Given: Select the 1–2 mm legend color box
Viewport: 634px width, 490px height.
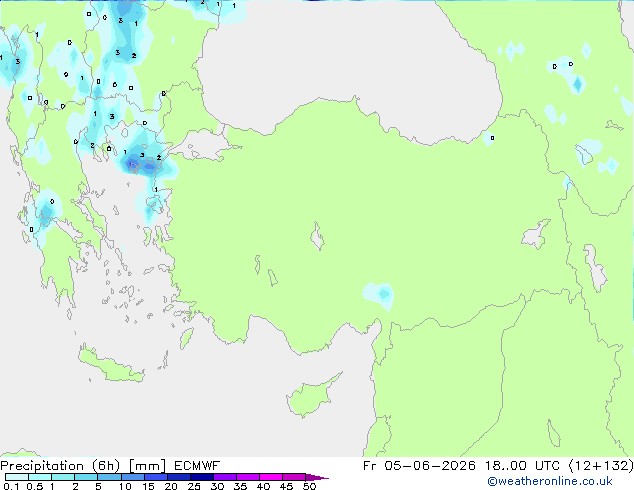Looking at the screenshot, I should pos(63,477).
